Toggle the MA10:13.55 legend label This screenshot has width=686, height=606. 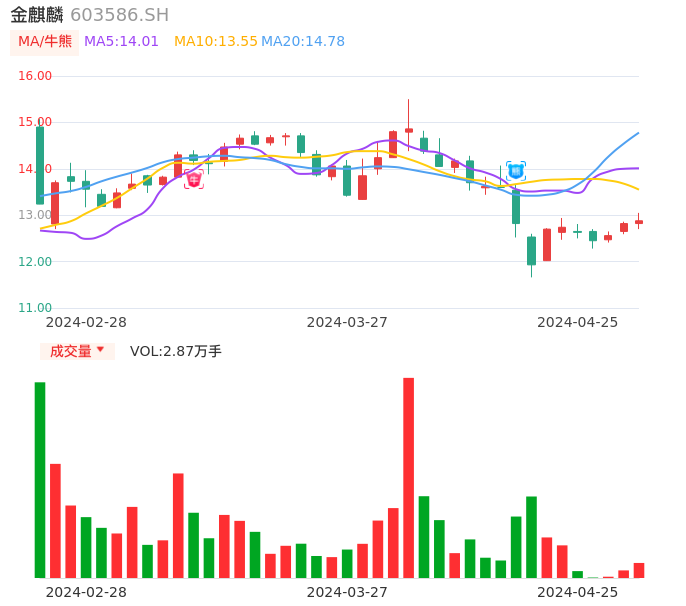[x=215, y=42]
